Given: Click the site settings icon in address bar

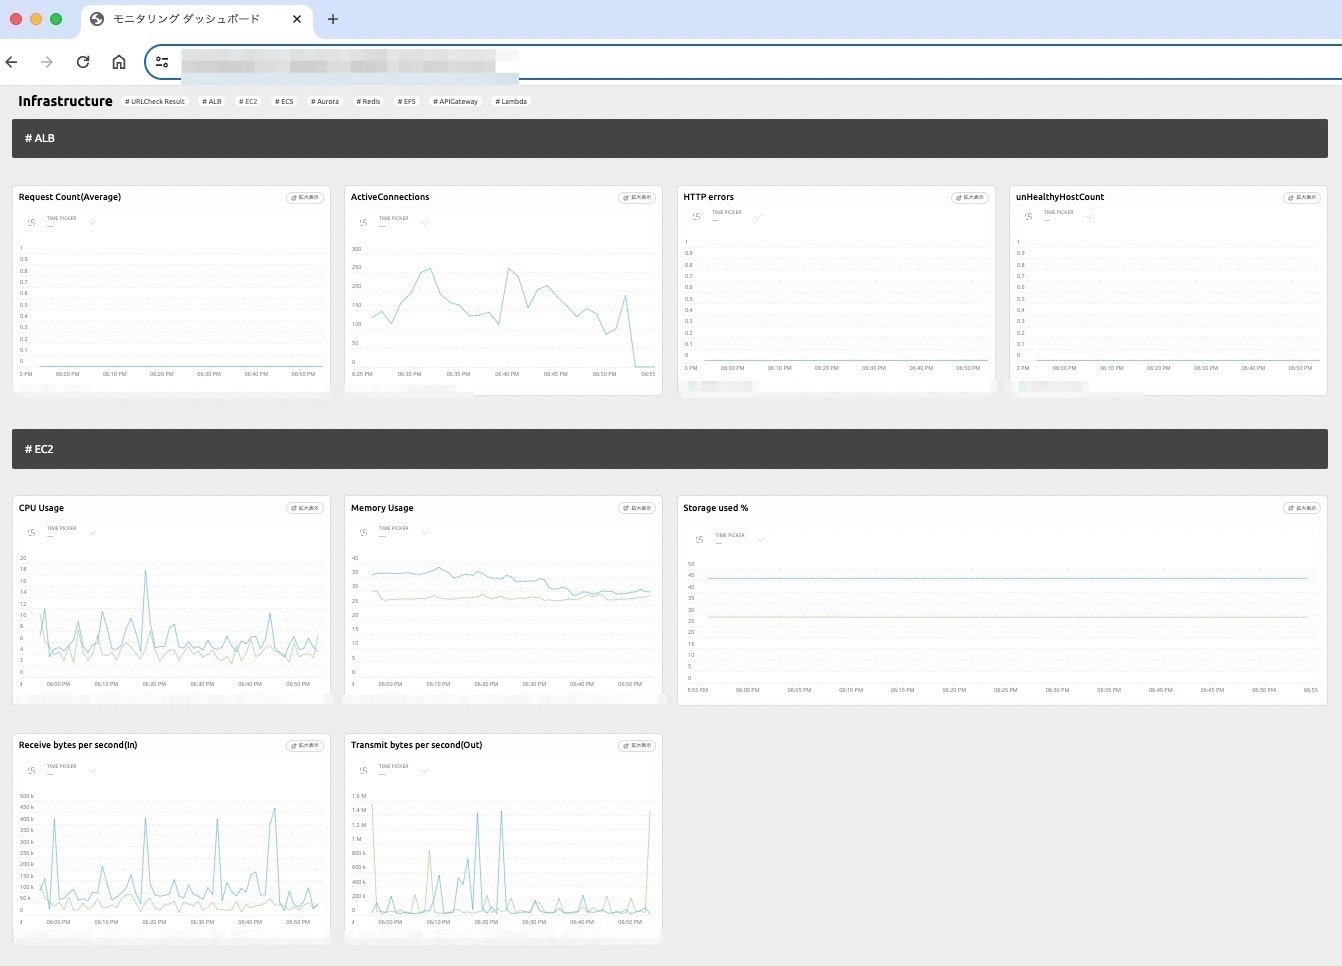Looking at the screenshot, I should click(162, 62).
